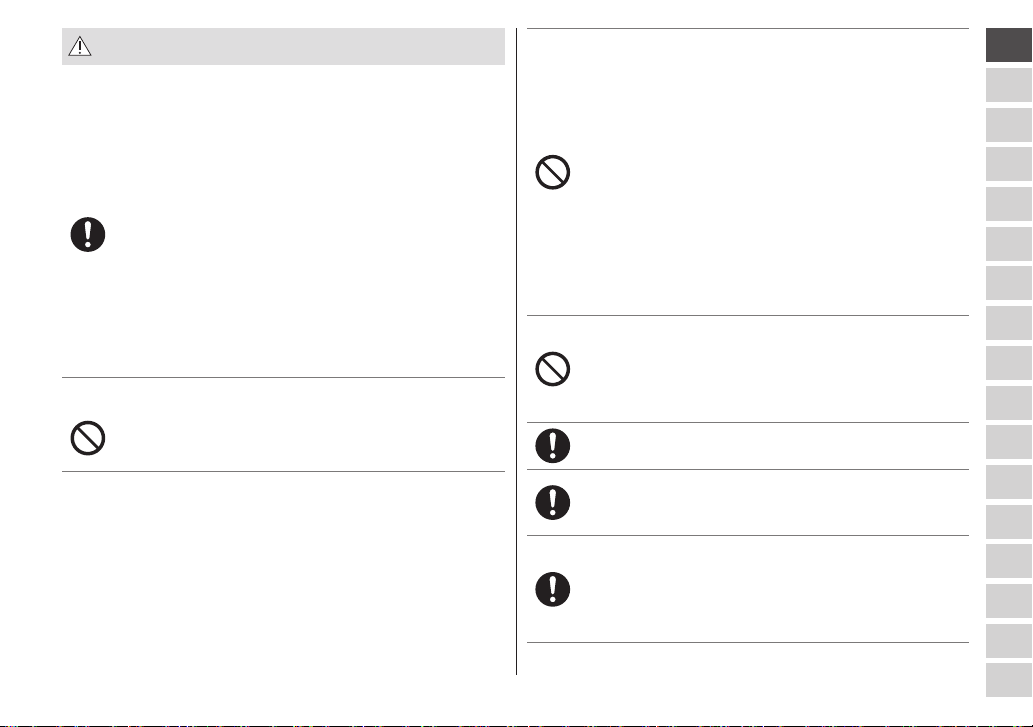The image size is (1033, 727).
Task: Select the very last grey side tab
Action: point(1009,680)
